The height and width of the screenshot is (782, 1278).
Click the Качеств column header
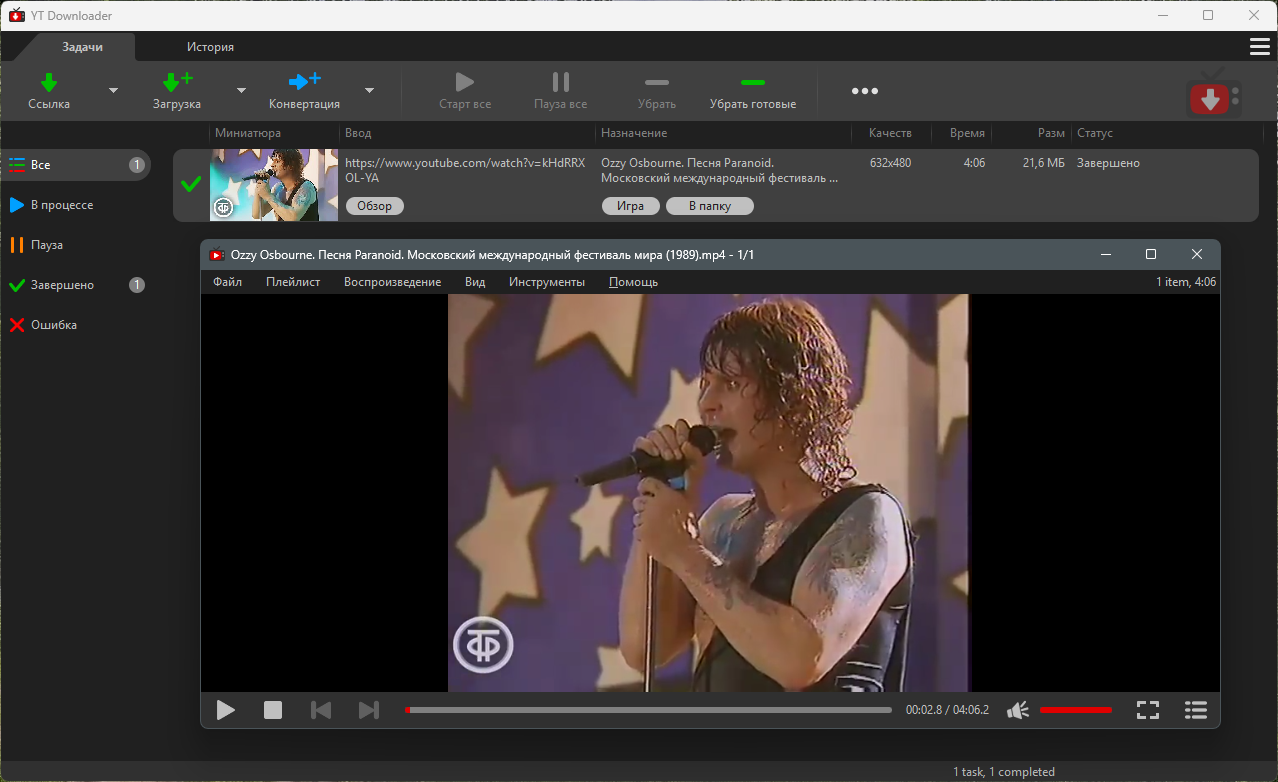(890, 133)
